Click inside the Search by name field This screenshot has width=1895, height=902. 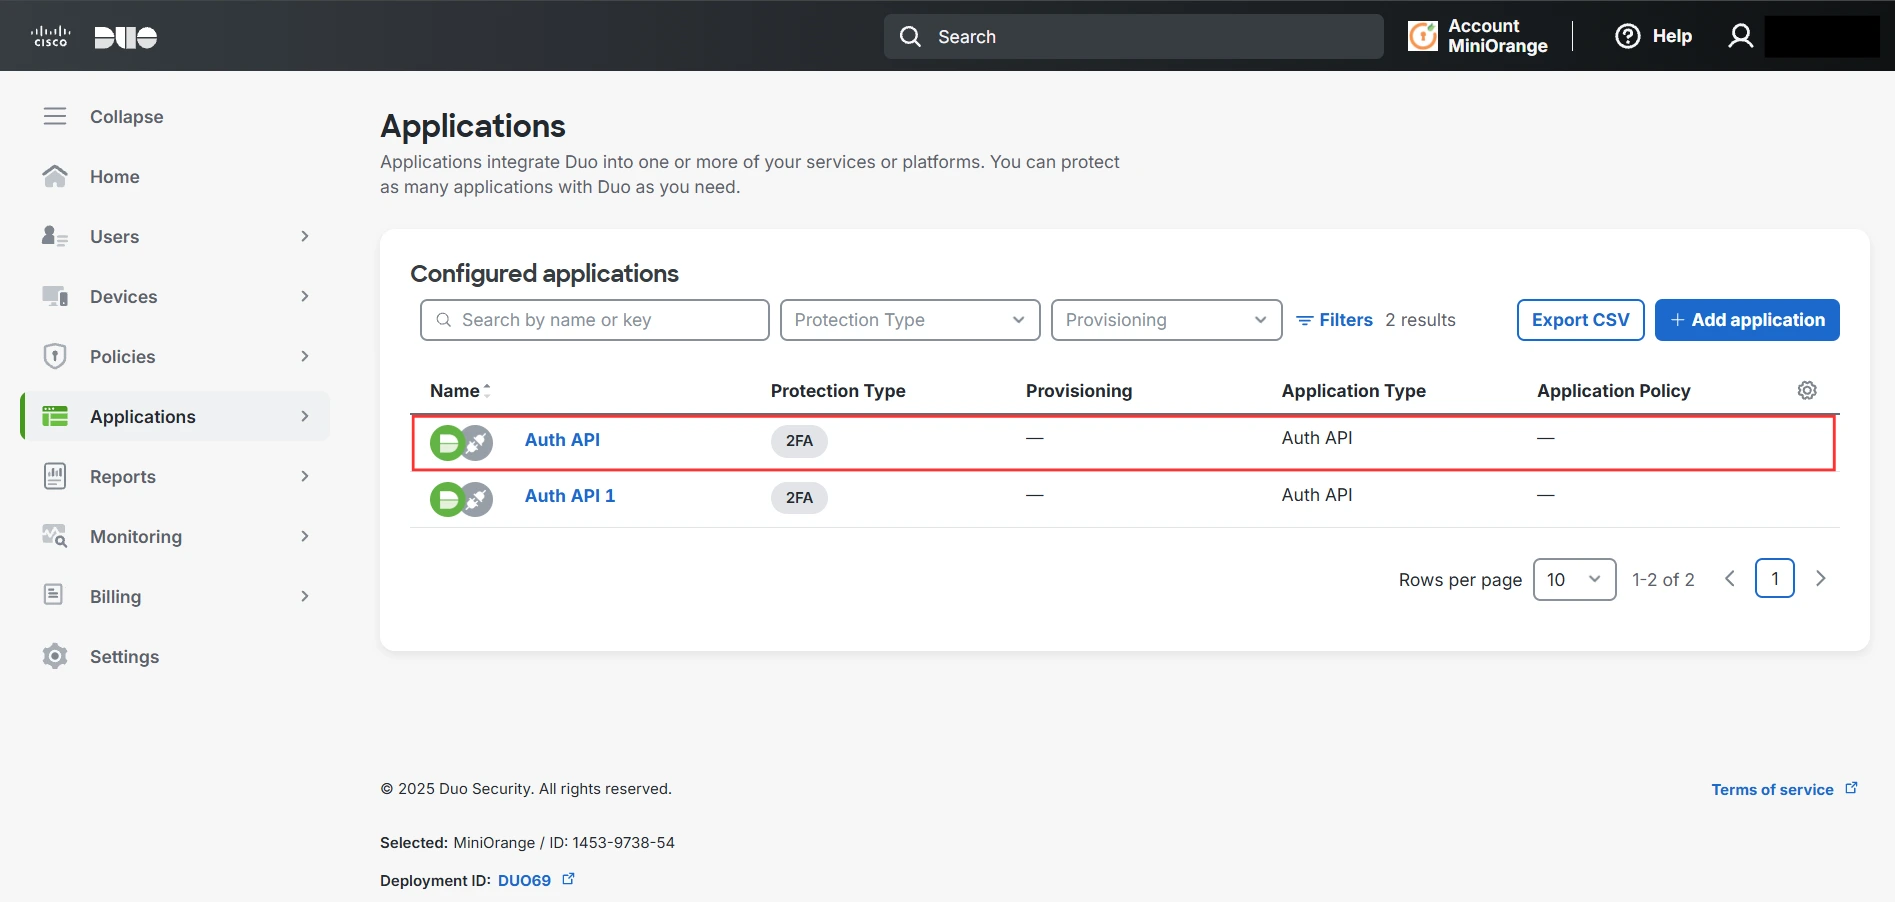[x=594, y=320]
